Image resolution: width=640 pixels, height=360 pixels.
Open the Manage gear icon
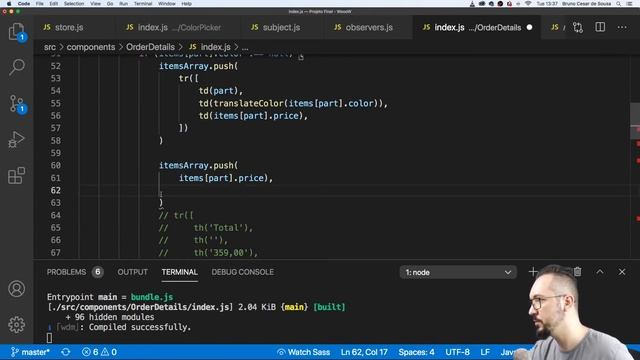[16, 324]
